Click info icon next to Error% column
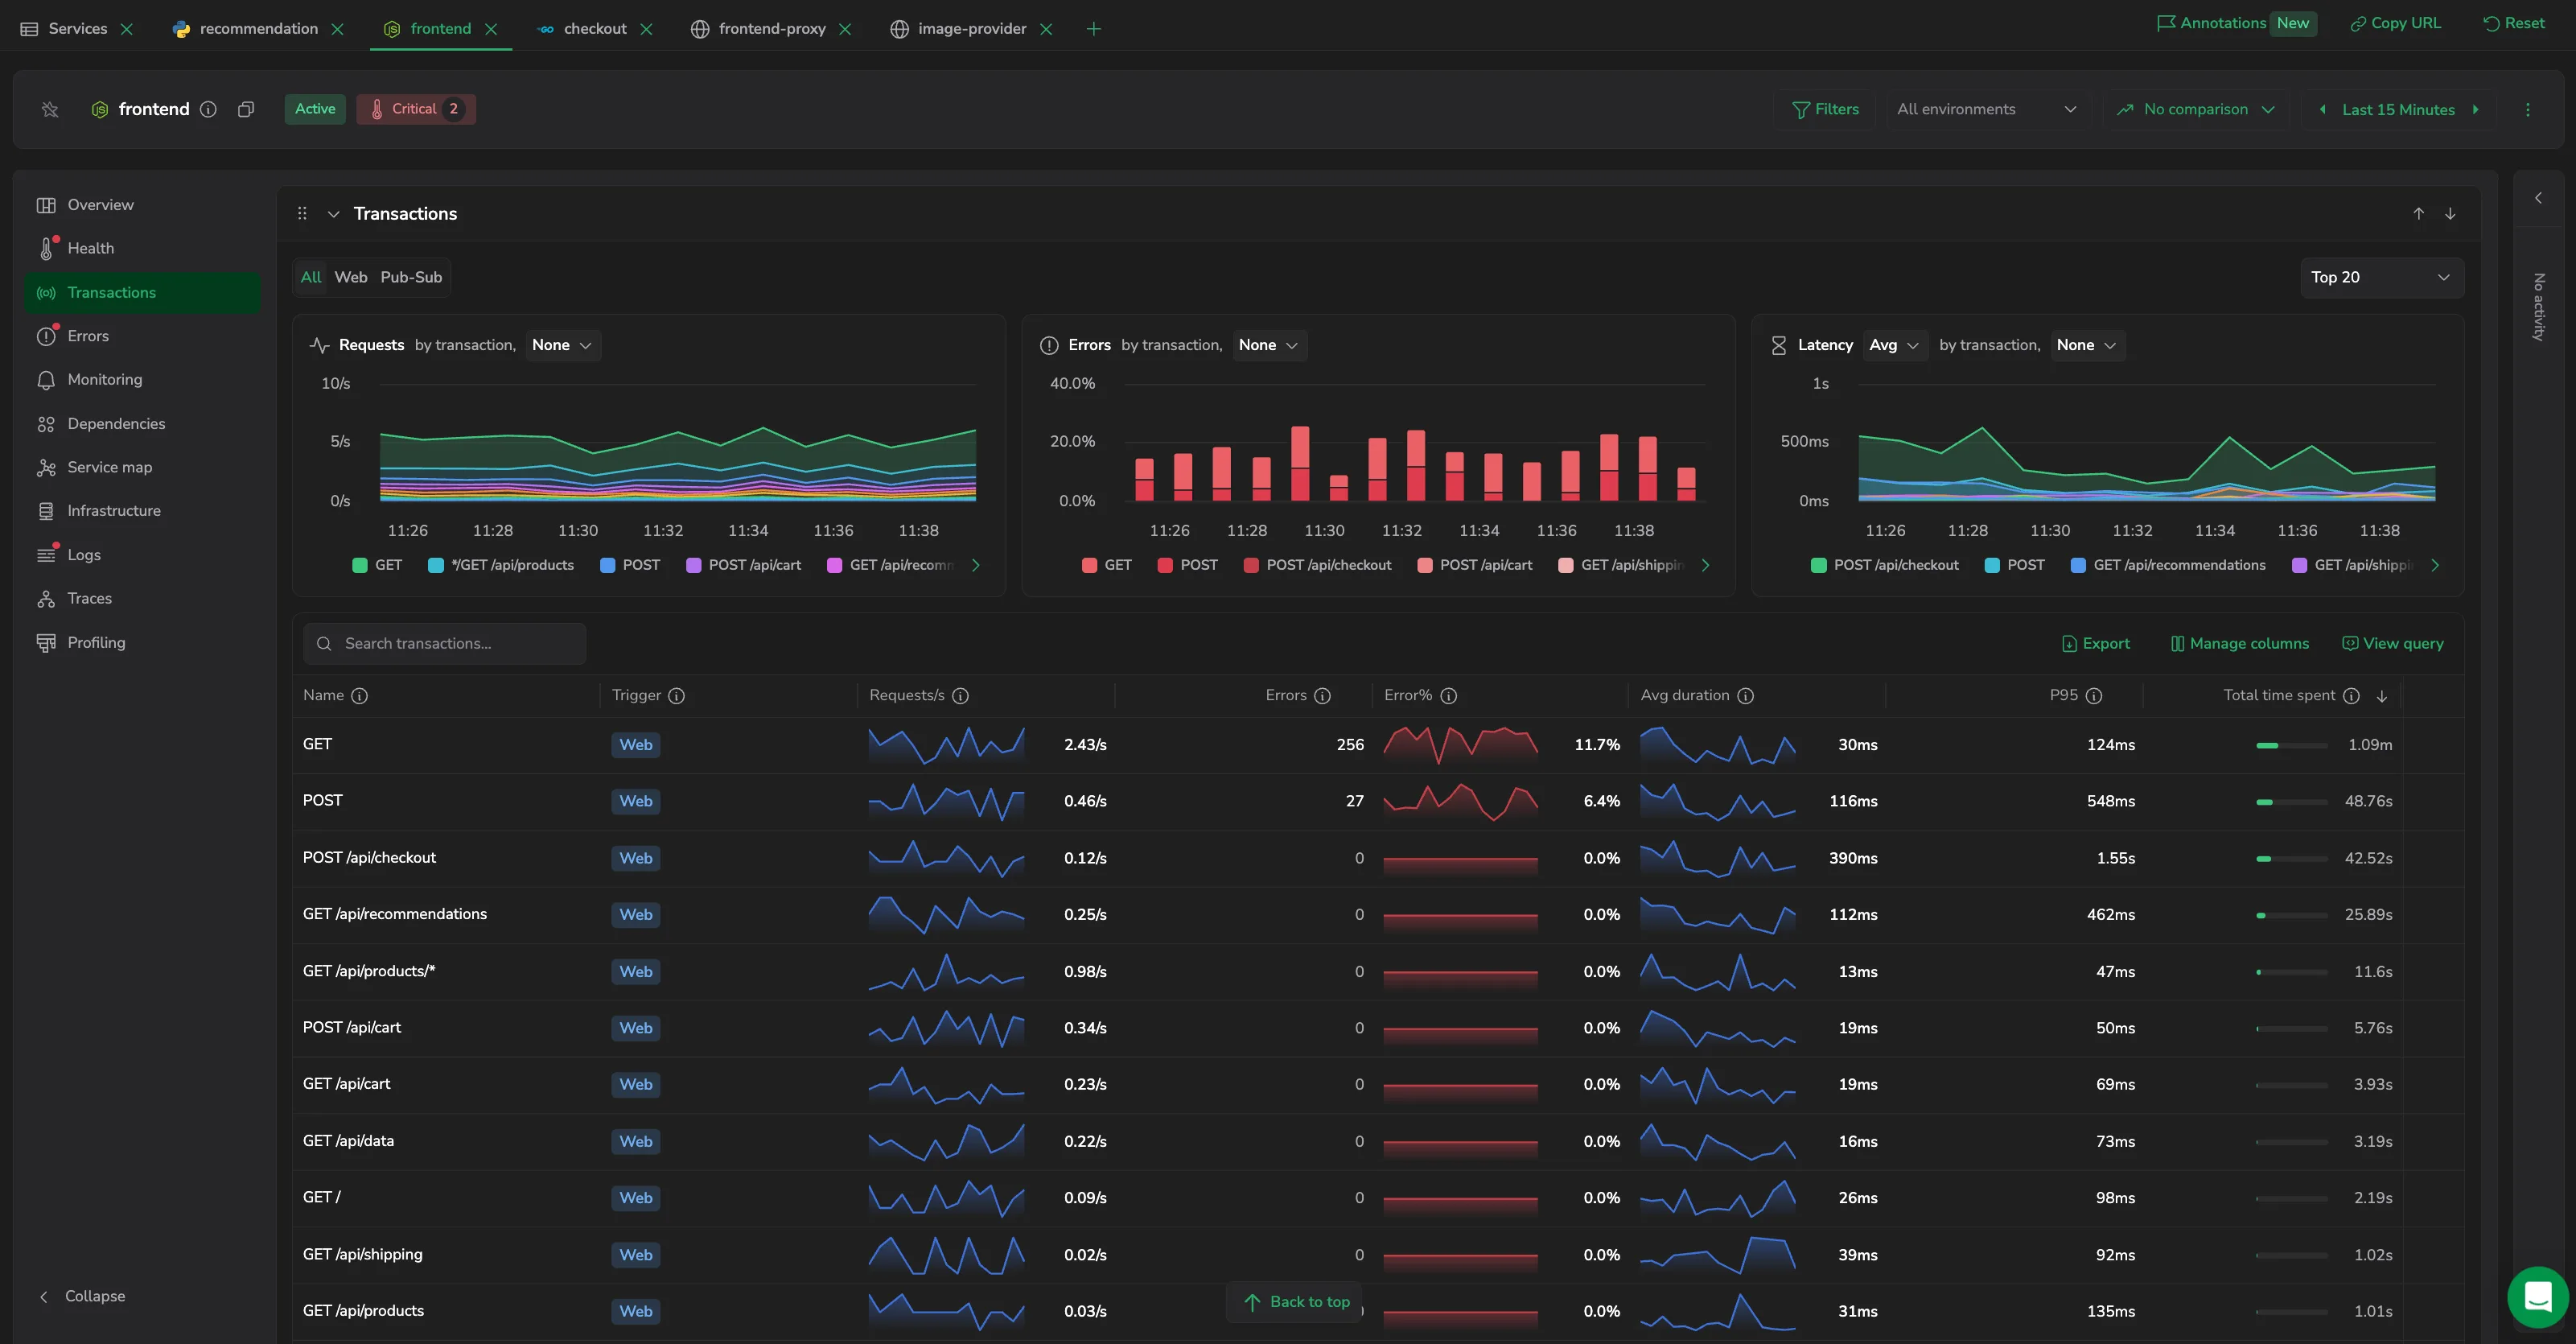This screenshot has height=1344, width=2576. (x=1448, y=695)
